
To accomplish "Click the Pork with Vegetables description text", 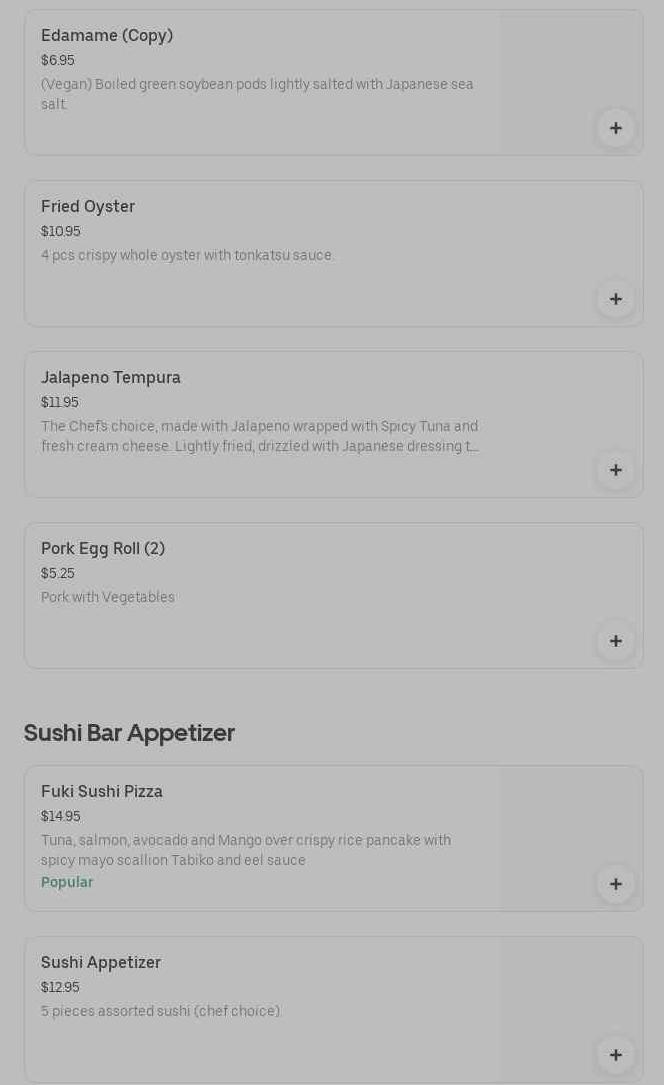I will pyautogui.click(x=108, y=597).
